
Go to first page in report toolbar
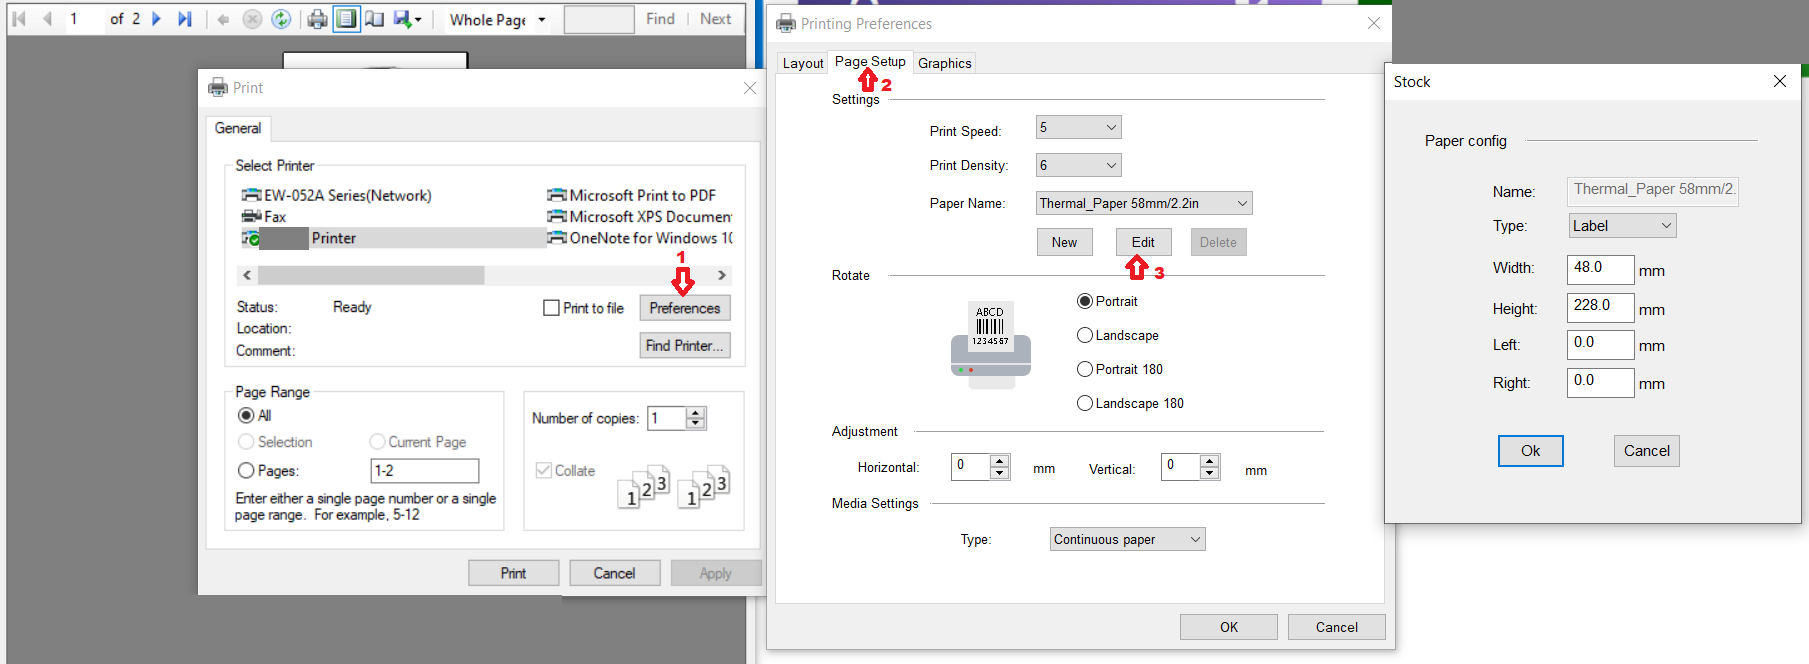[19, 19]
